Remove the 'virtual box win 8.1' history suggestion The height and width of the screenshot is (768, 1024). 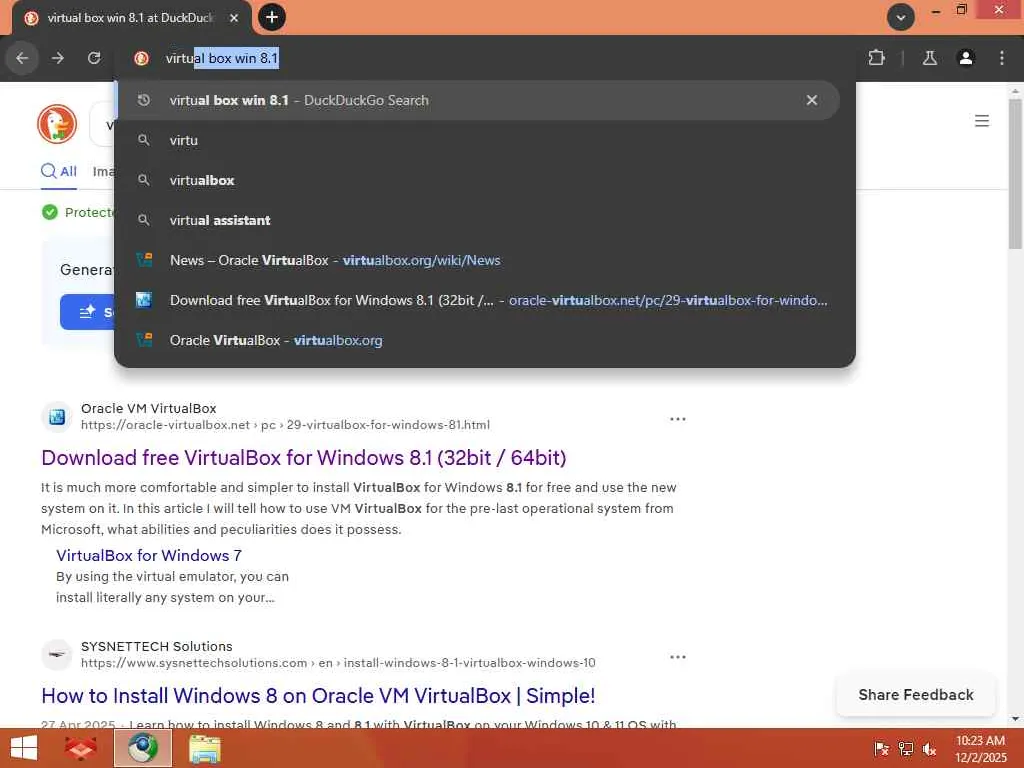coord(812,100)
